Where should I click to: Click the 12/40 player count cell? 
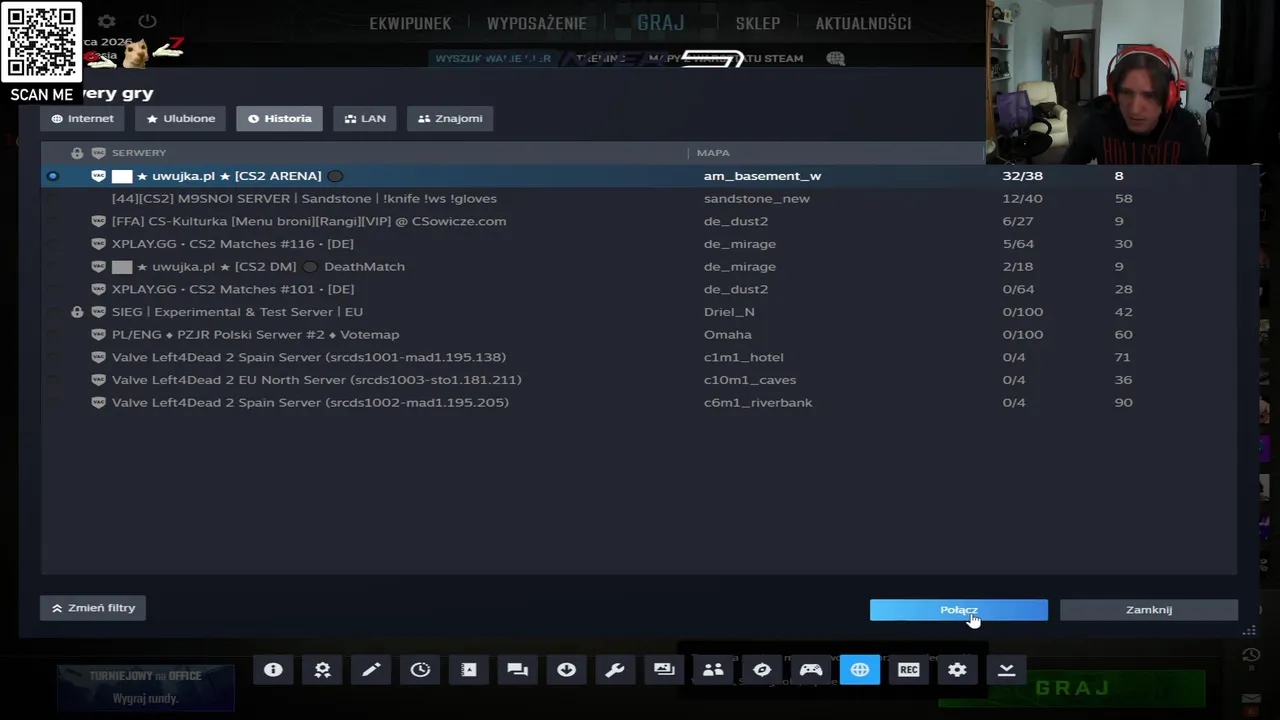(x=1022, y=198)
